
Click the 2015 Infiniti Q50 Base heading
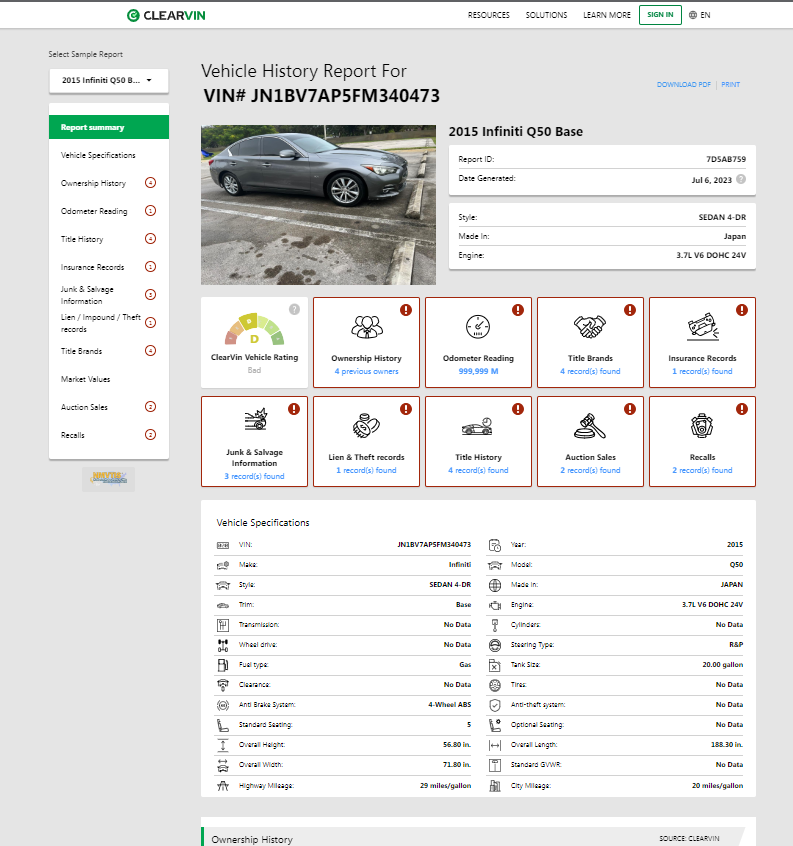click(x=516, y=132)
